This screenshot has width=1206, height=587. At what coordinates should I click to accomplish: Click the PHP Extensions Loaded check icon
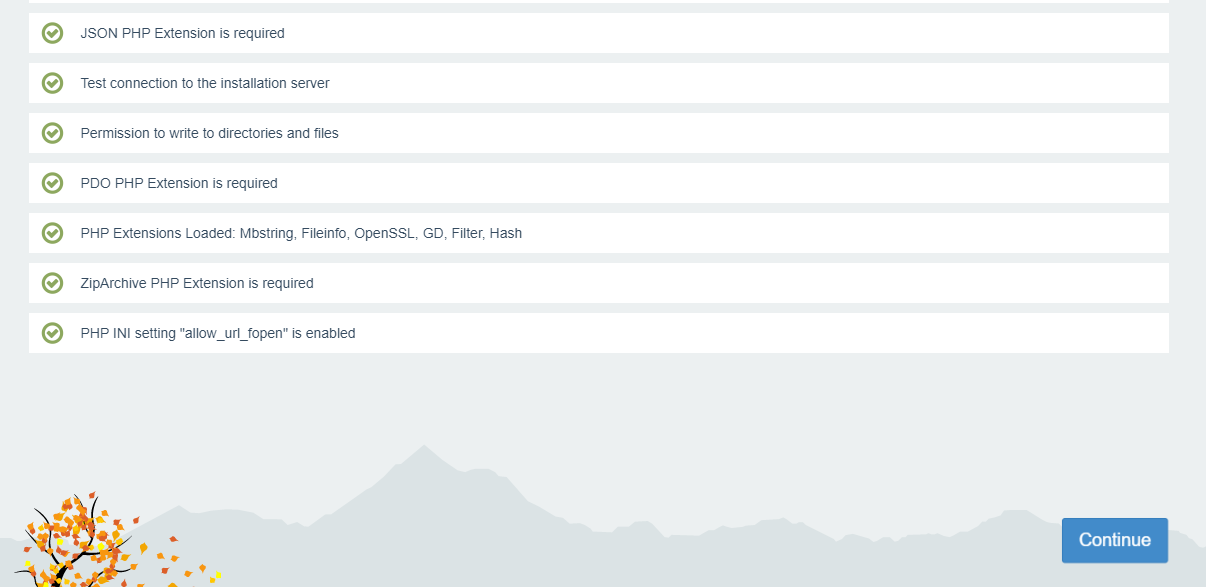point(53,233)
